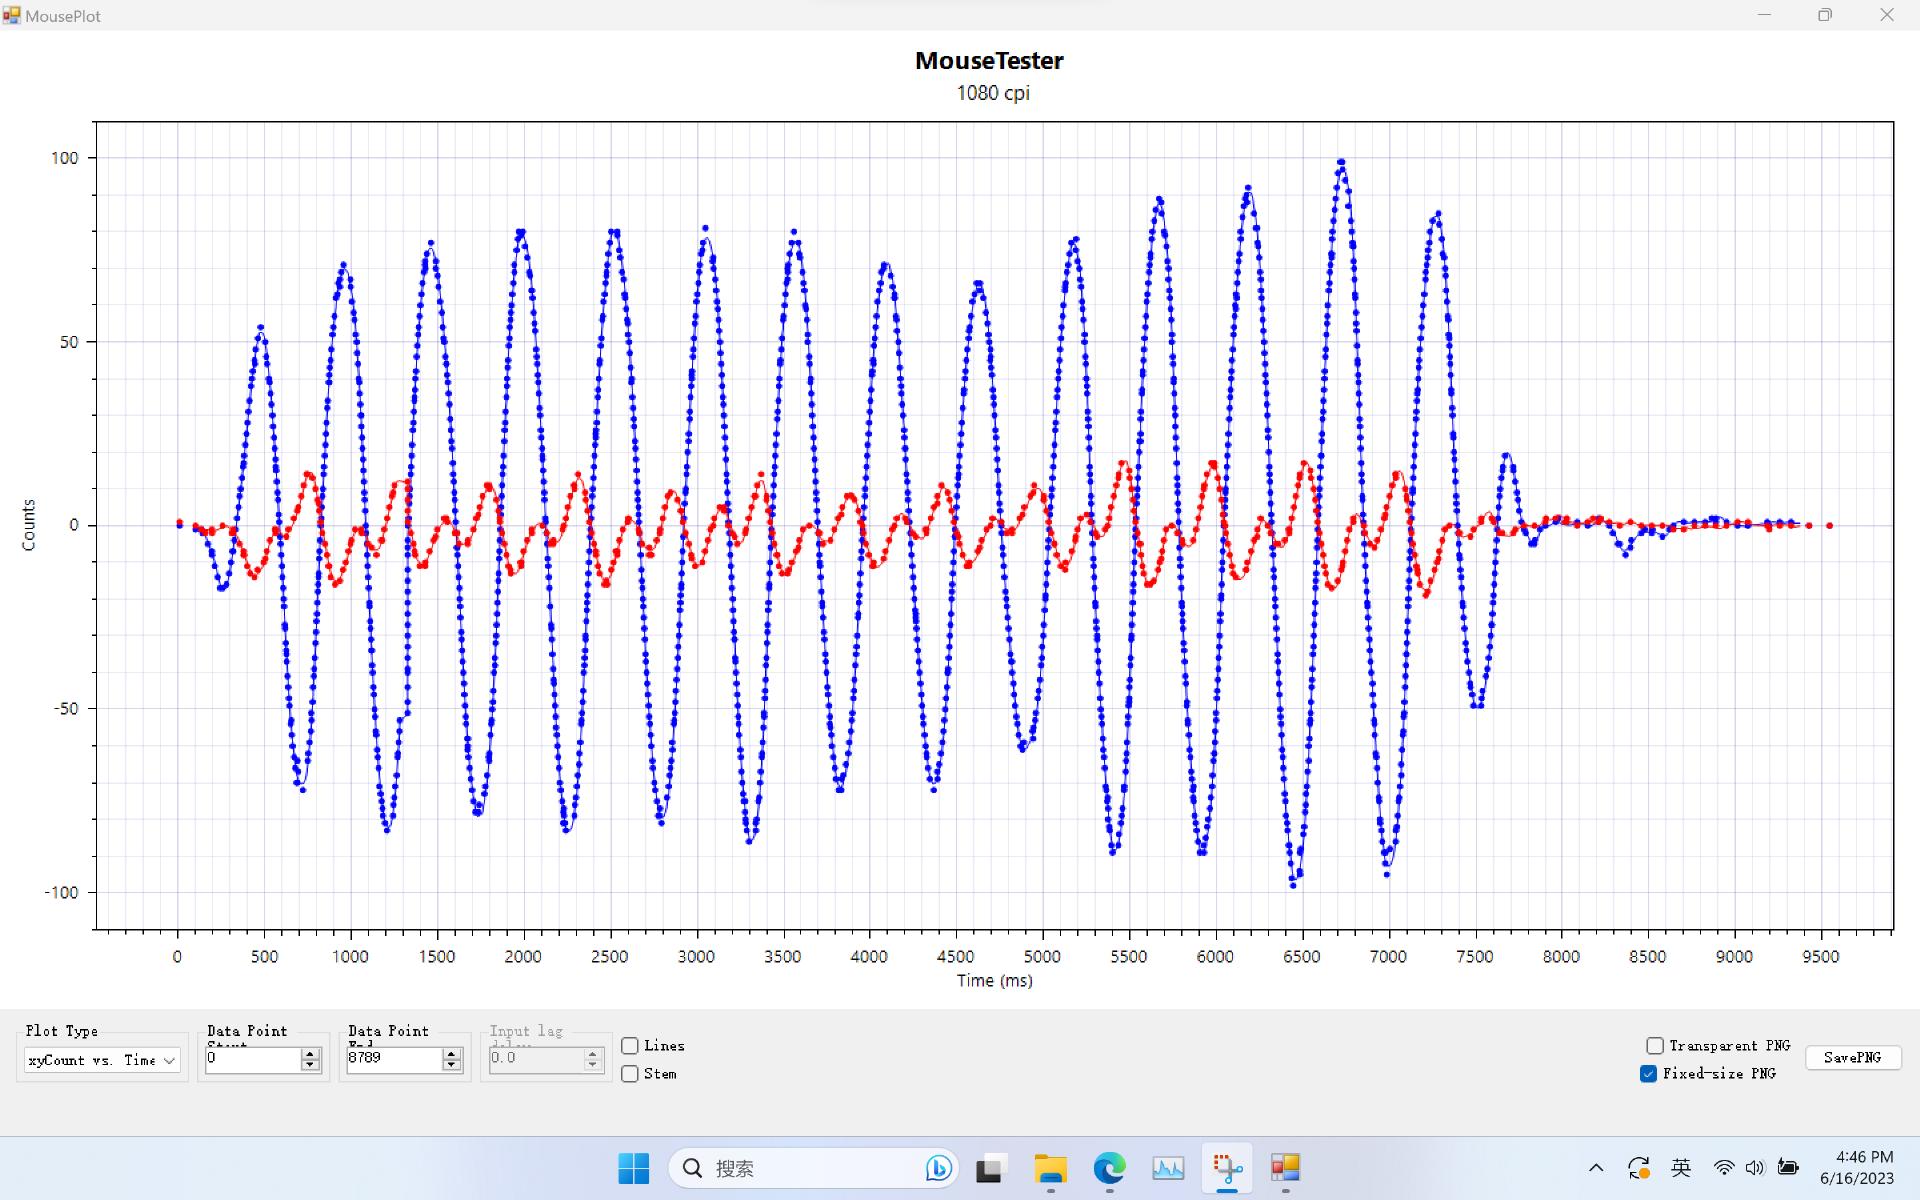Open the Bing chat icon in search
1920x1200 pixels.
938,1168
